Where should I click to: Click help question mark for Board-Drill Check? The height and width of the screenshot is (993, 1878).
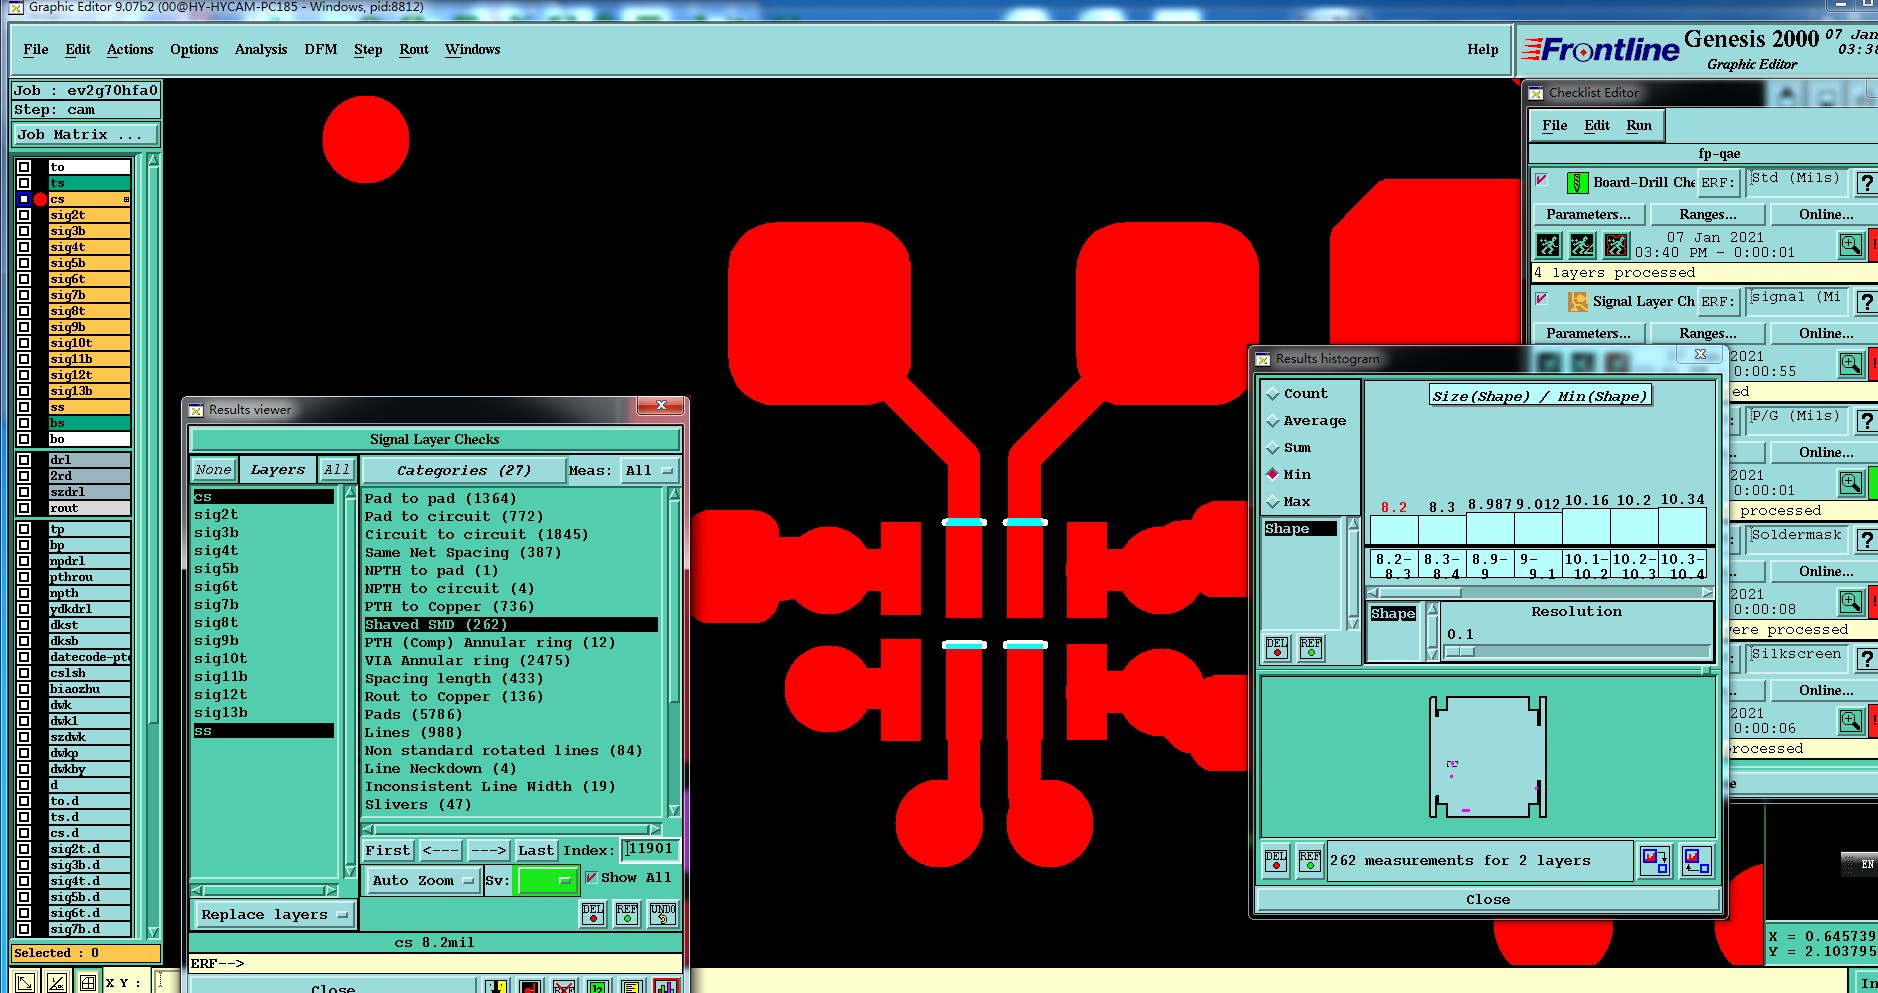(x=1866, y=183)
